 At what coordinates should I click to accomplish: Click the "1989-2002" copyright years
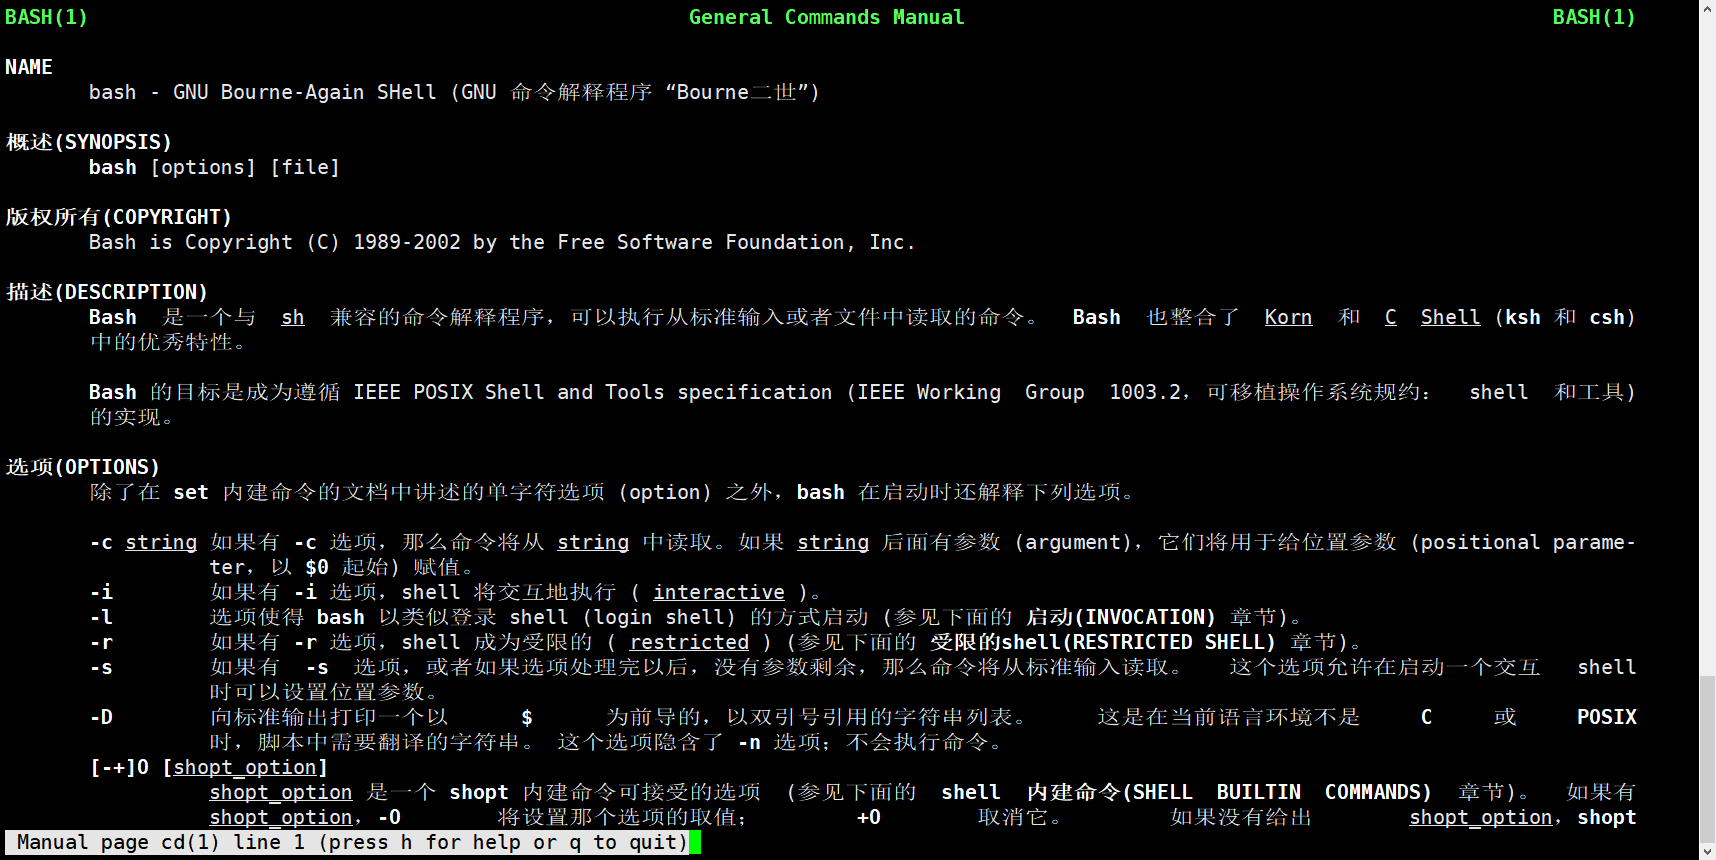(407, 242)
